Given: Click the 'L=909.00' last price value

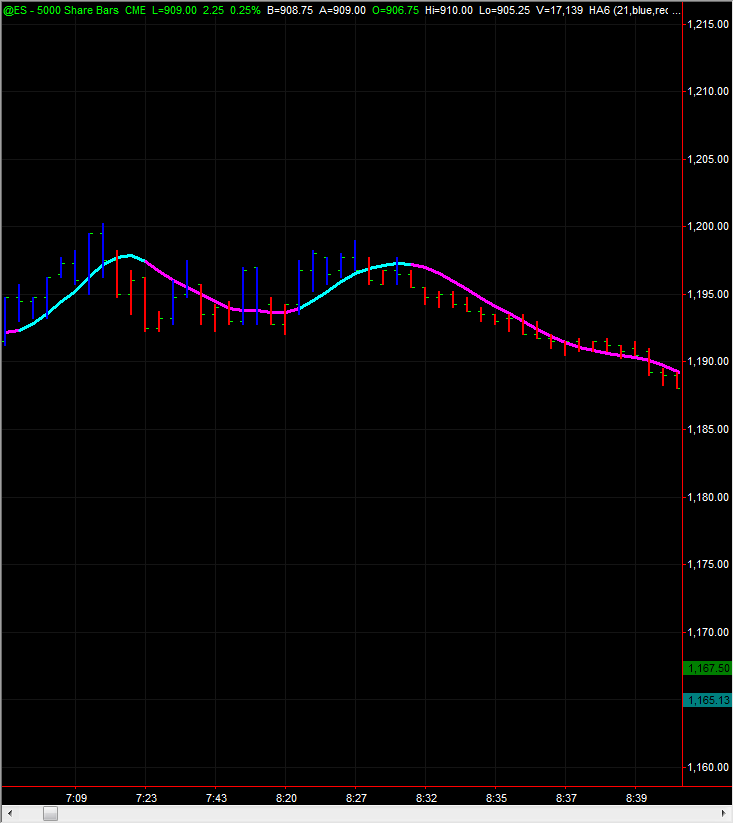Looking at the screenshot, I should click(174, 10).
